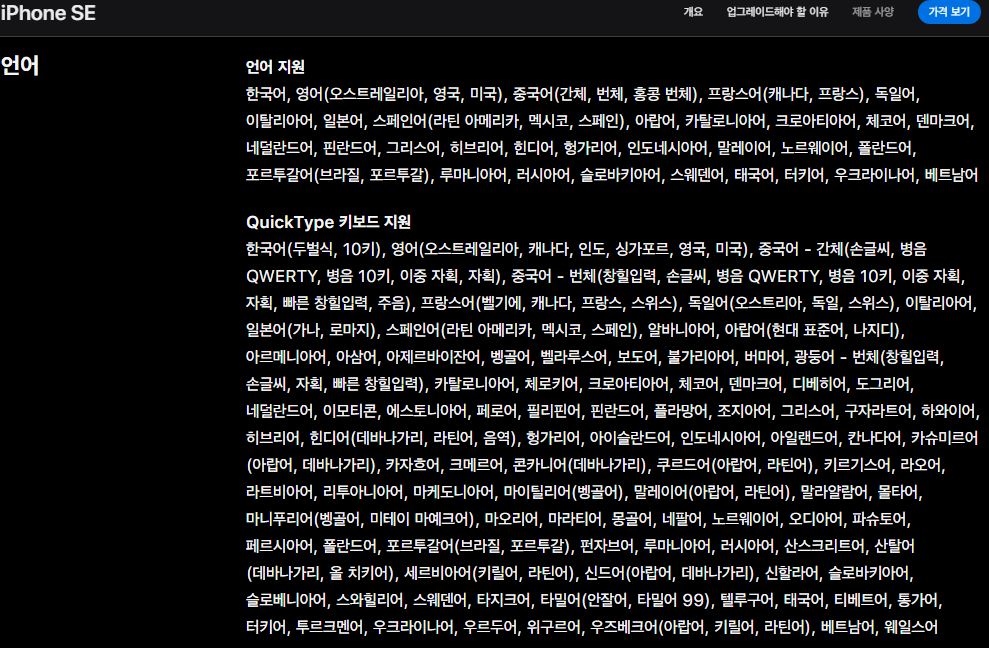
Task: Click the word 카자흐어
Action: coord(413,466)
